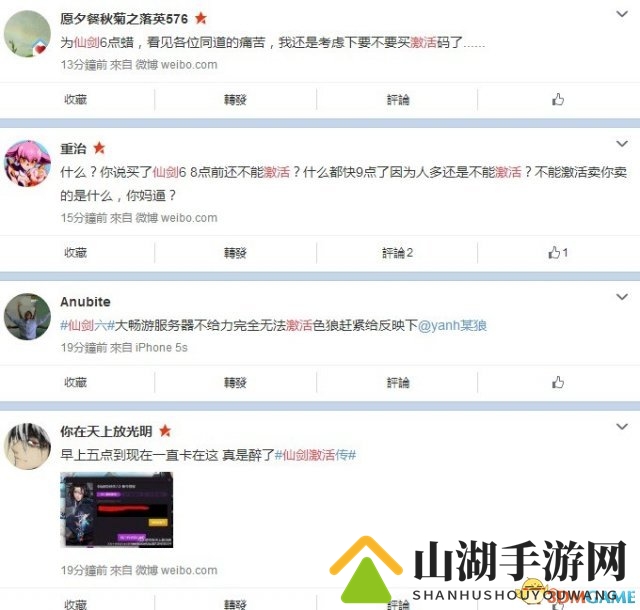Open avatar of 你在天上放光明
The width and height of the screenshot is (640, 610).
27,446
